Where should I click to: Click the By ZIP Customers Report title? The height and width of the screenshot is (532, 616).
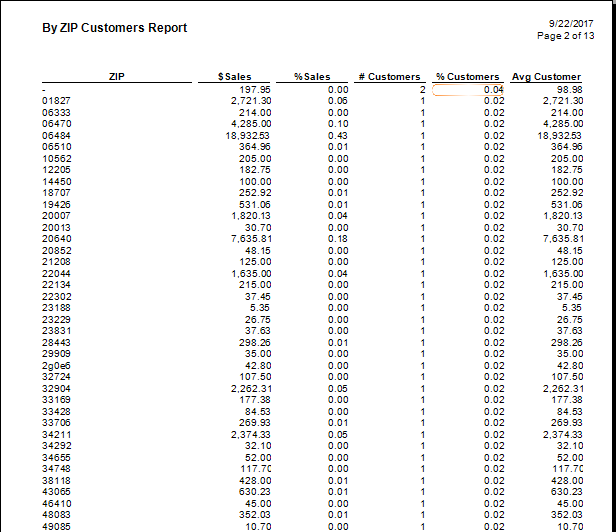(x=114, y=28)
